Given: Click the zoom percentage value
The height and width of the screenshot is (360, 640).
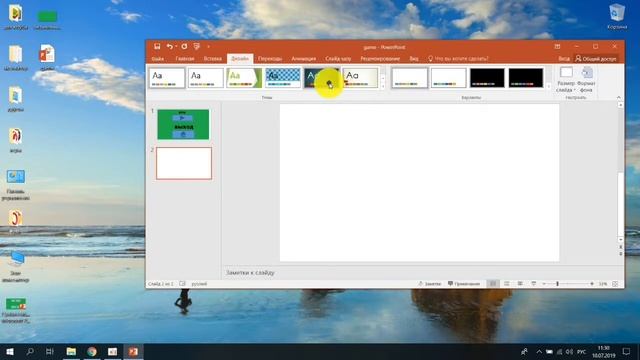Looking at the screenshot, I should point(603,284).
